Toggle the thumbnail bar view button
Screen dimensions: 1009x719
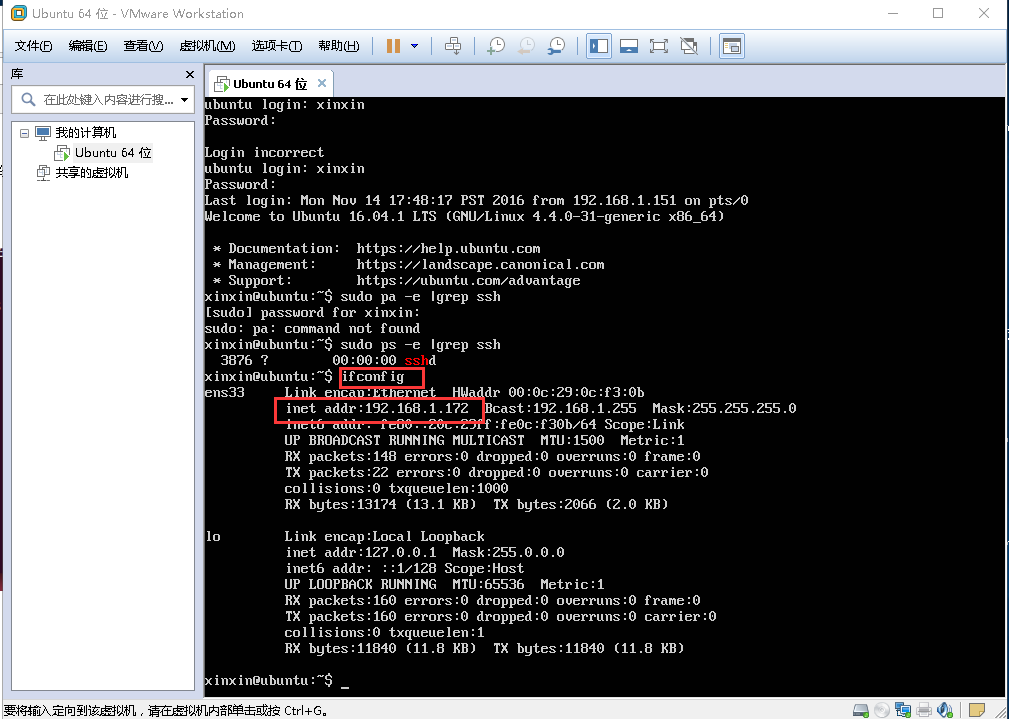tap(629, 46)
